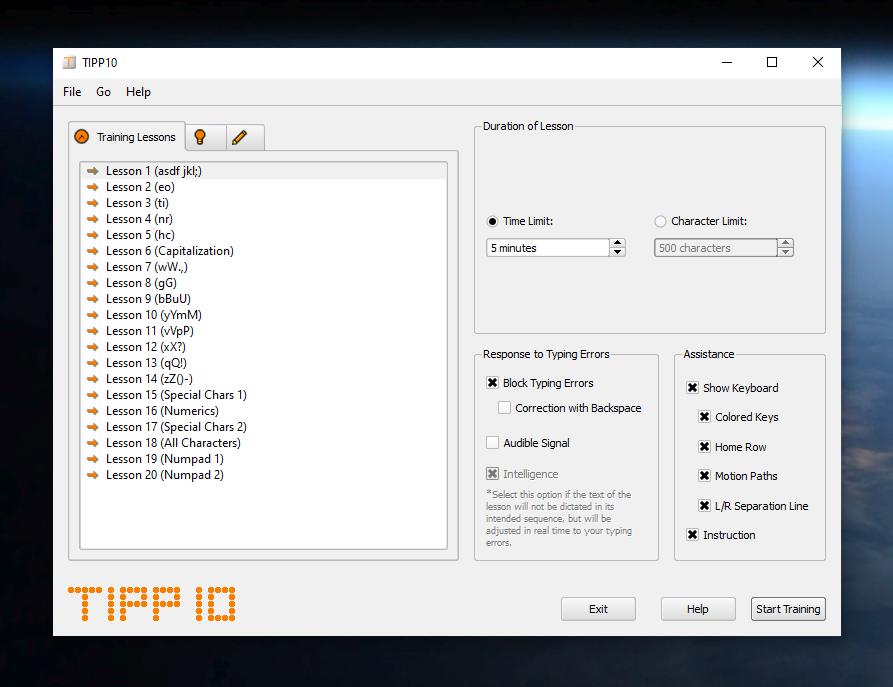Select the Character Limit radio button
Image resolution: width=893 pixels, height=687 pixels.
tap(660, 221)
